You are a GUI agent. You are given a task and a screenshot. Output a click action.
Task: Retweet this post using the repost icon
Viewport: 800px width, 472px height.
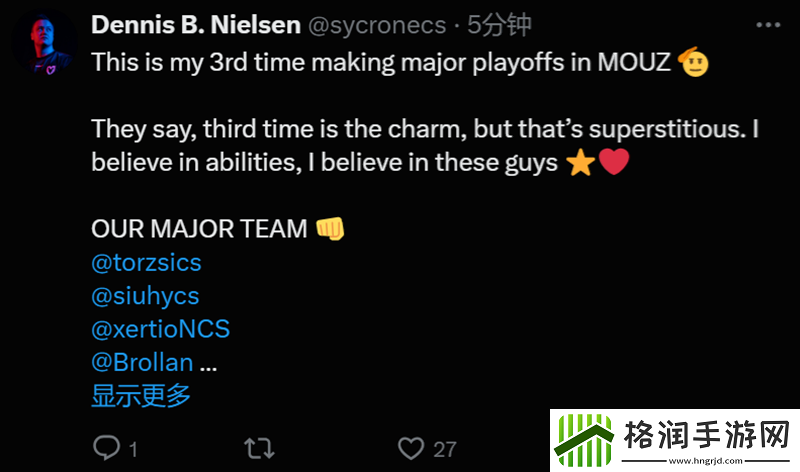click(x=259, y=449)
